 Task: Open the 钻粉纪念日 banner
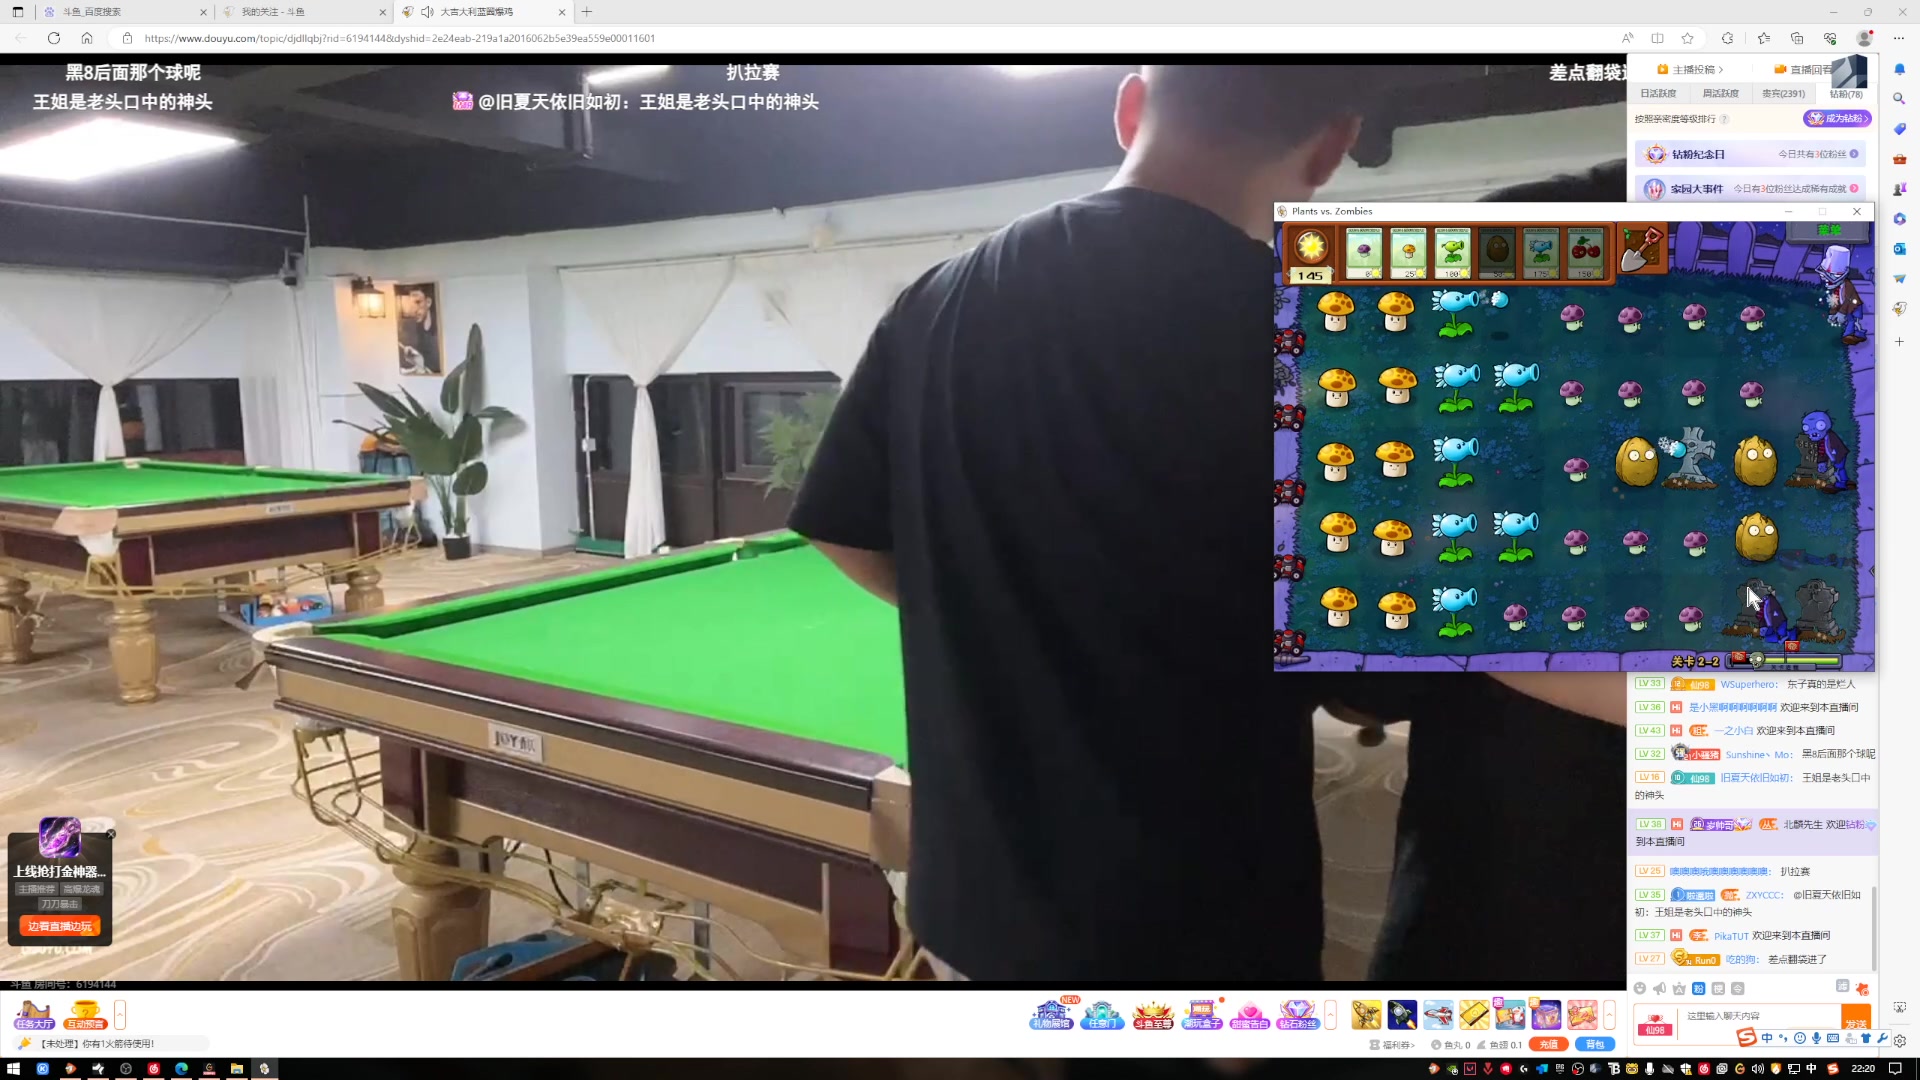tap(1750, 154)
